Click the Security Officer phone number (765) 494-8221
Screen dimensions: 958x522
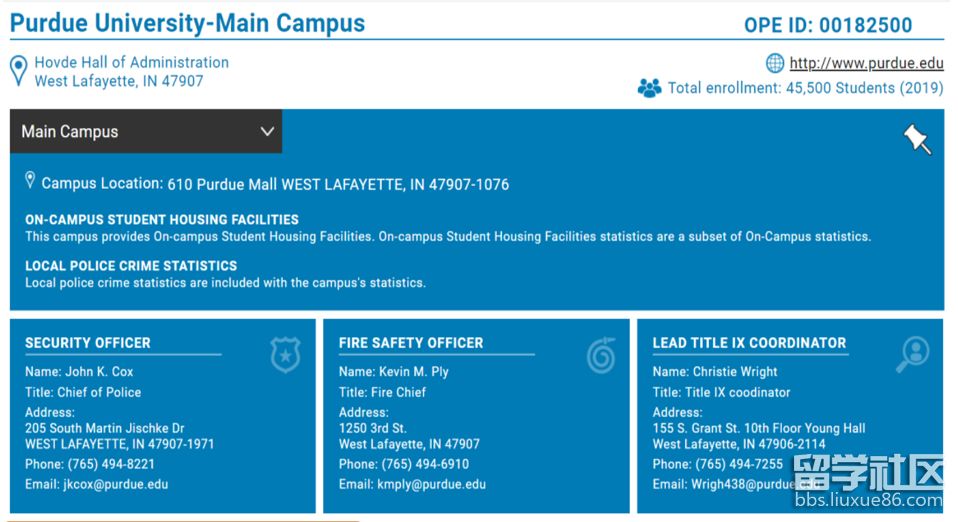click(x=111, y=464)
